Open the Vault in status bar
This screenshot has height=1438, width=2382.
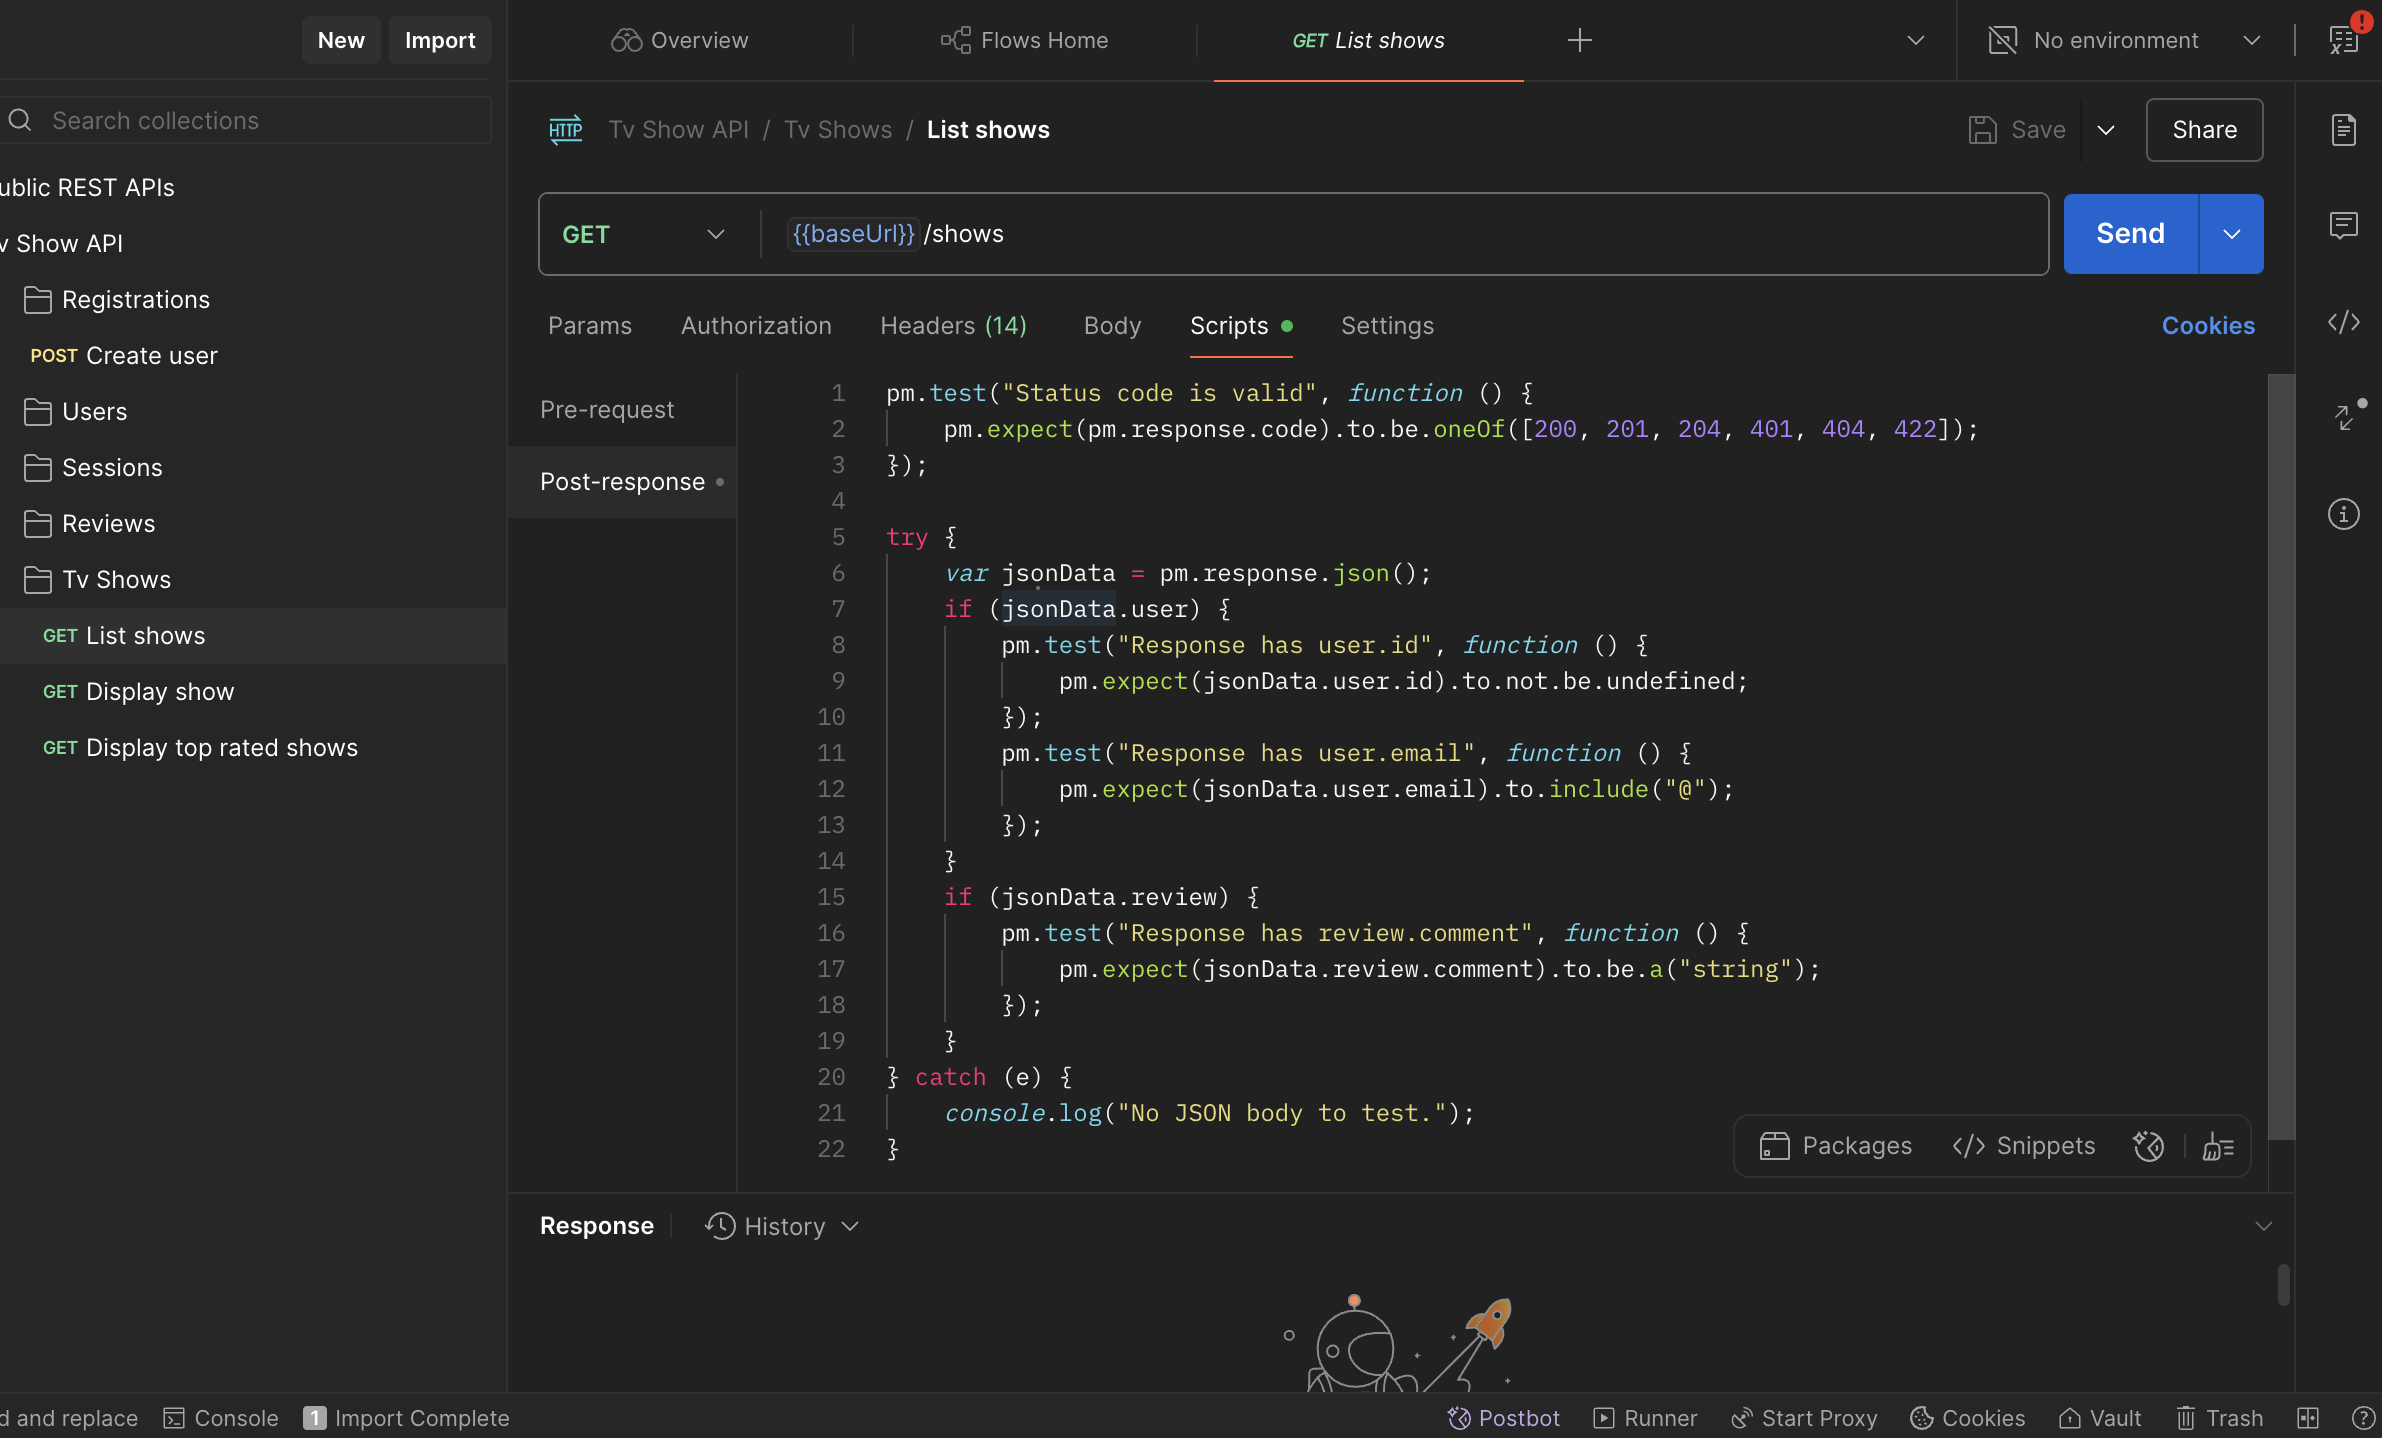click(x=2100, y=1418)
